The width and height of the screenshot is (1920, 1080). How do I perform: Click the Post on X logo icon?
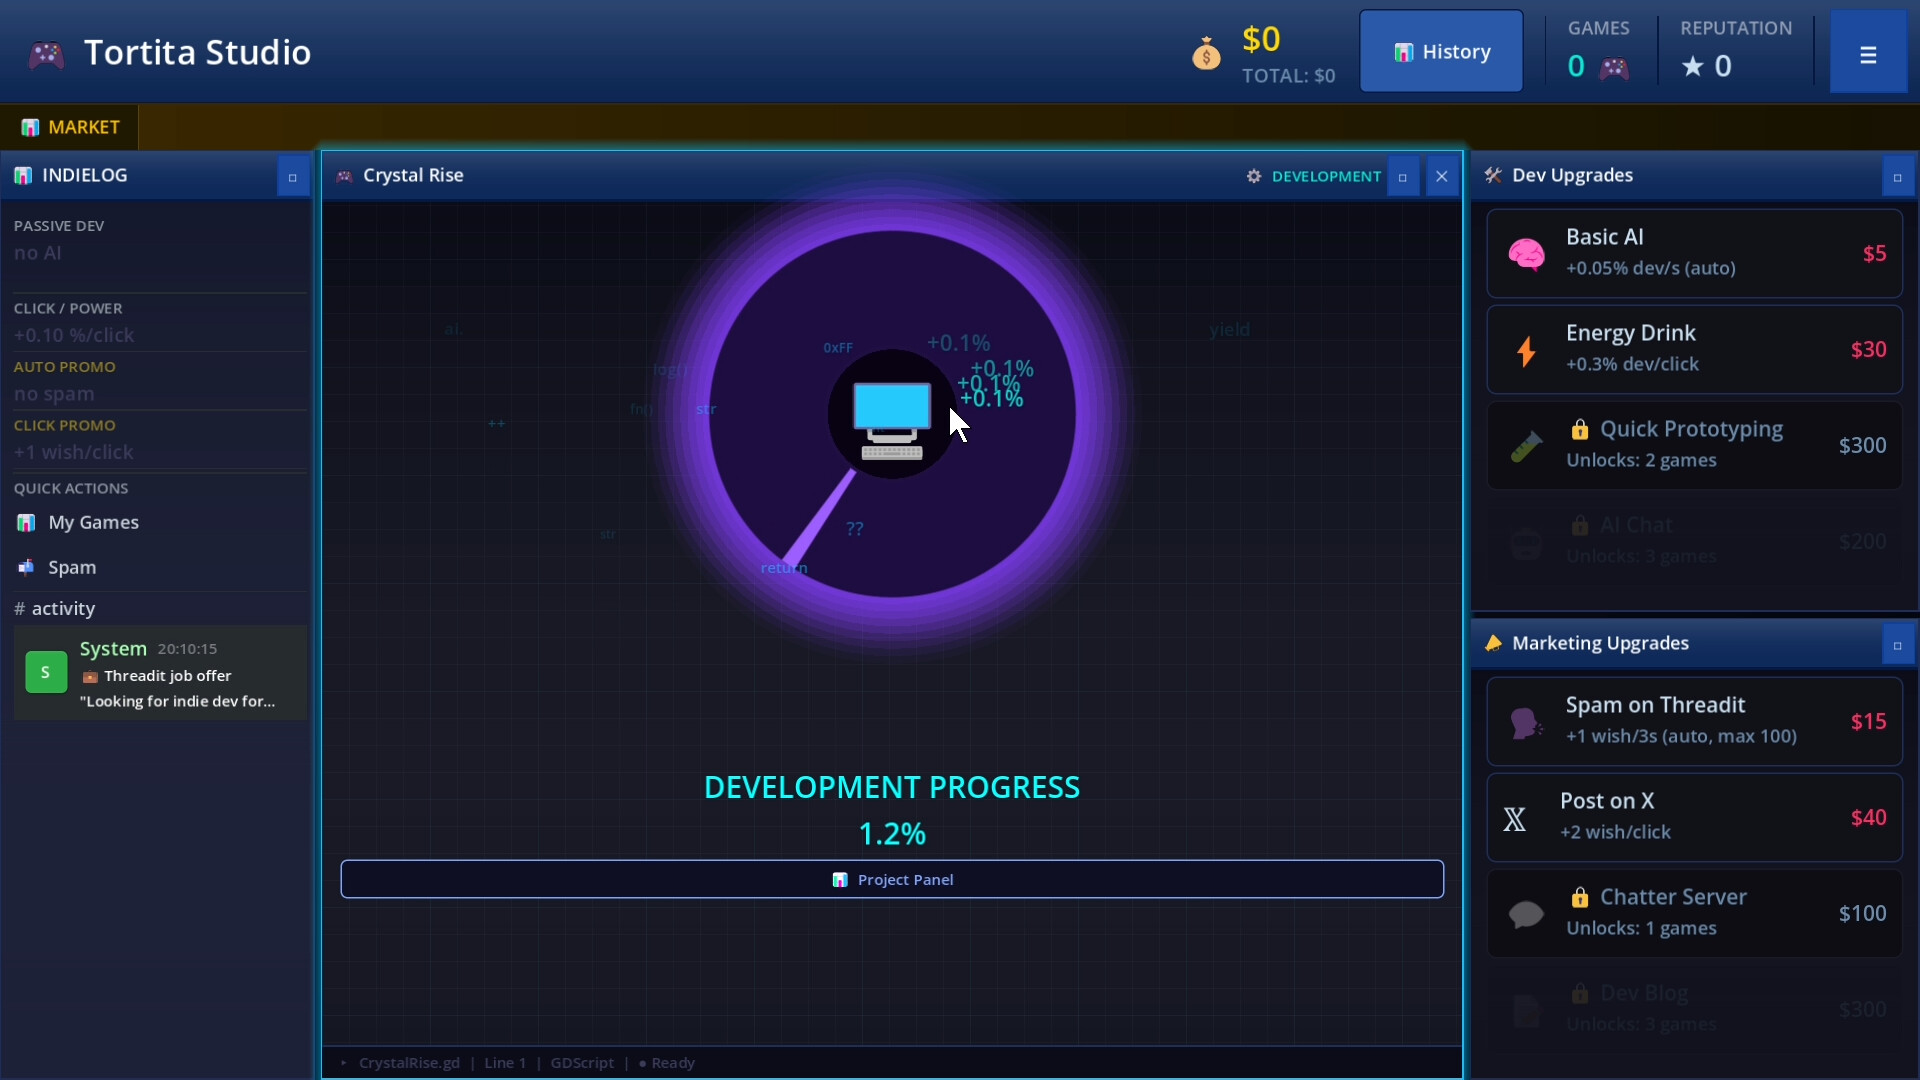[1515, 819]
